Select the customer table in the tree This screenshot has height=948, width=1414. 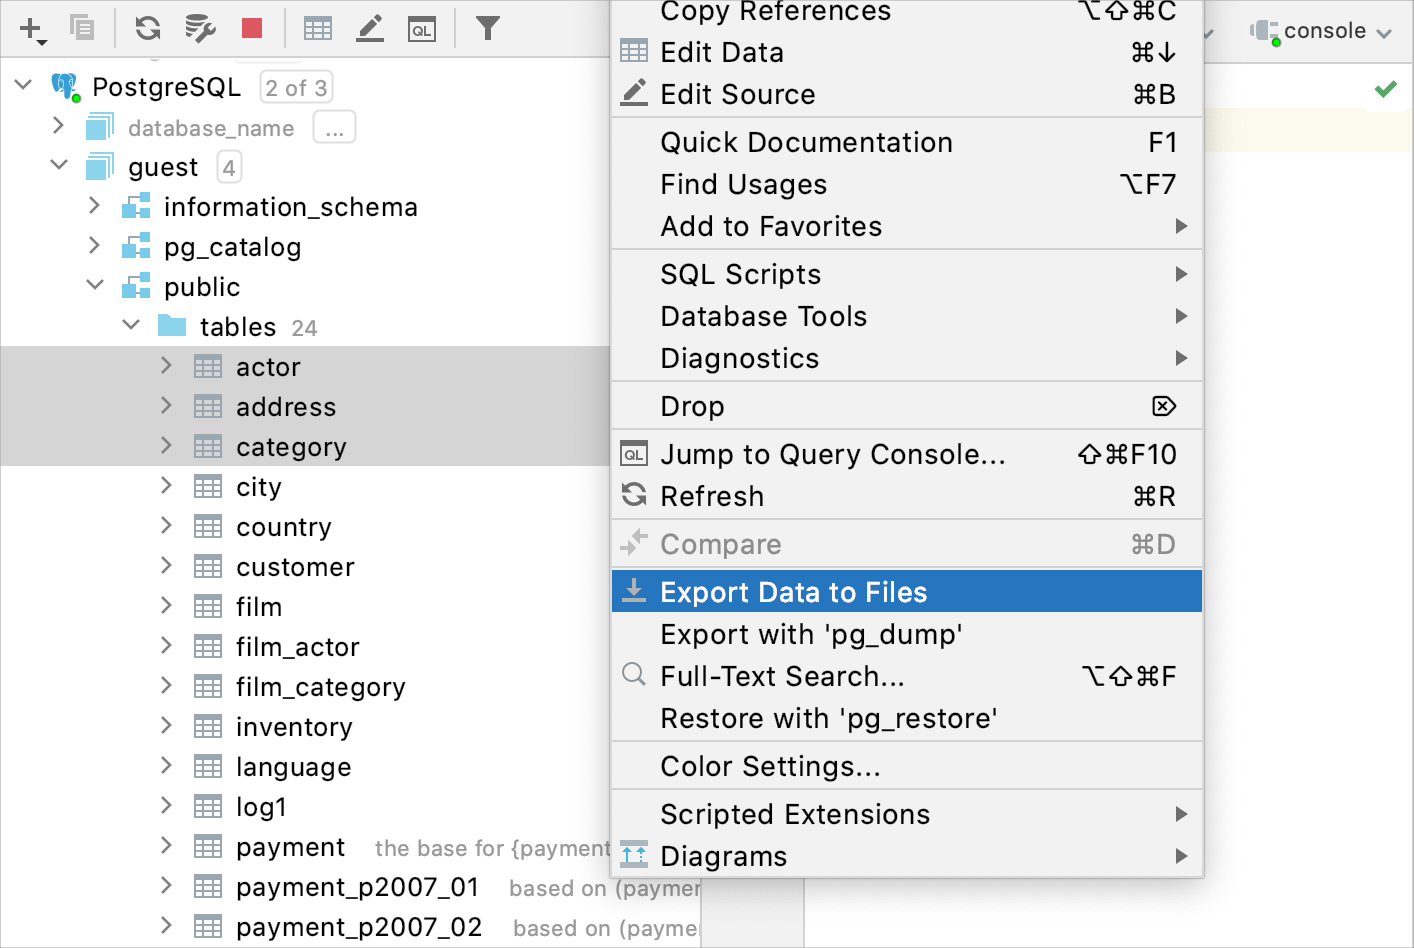tap(295, 566)
